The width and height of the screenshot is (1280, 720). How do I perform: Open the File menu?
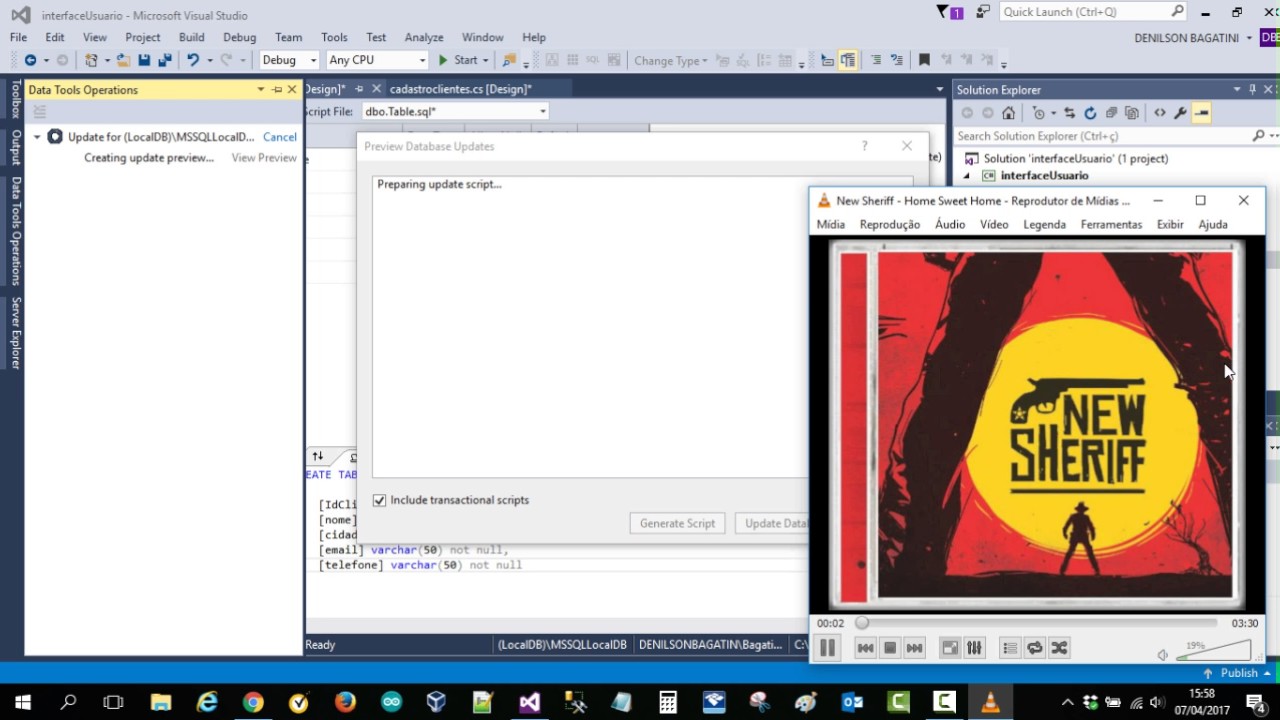point(19,37)
